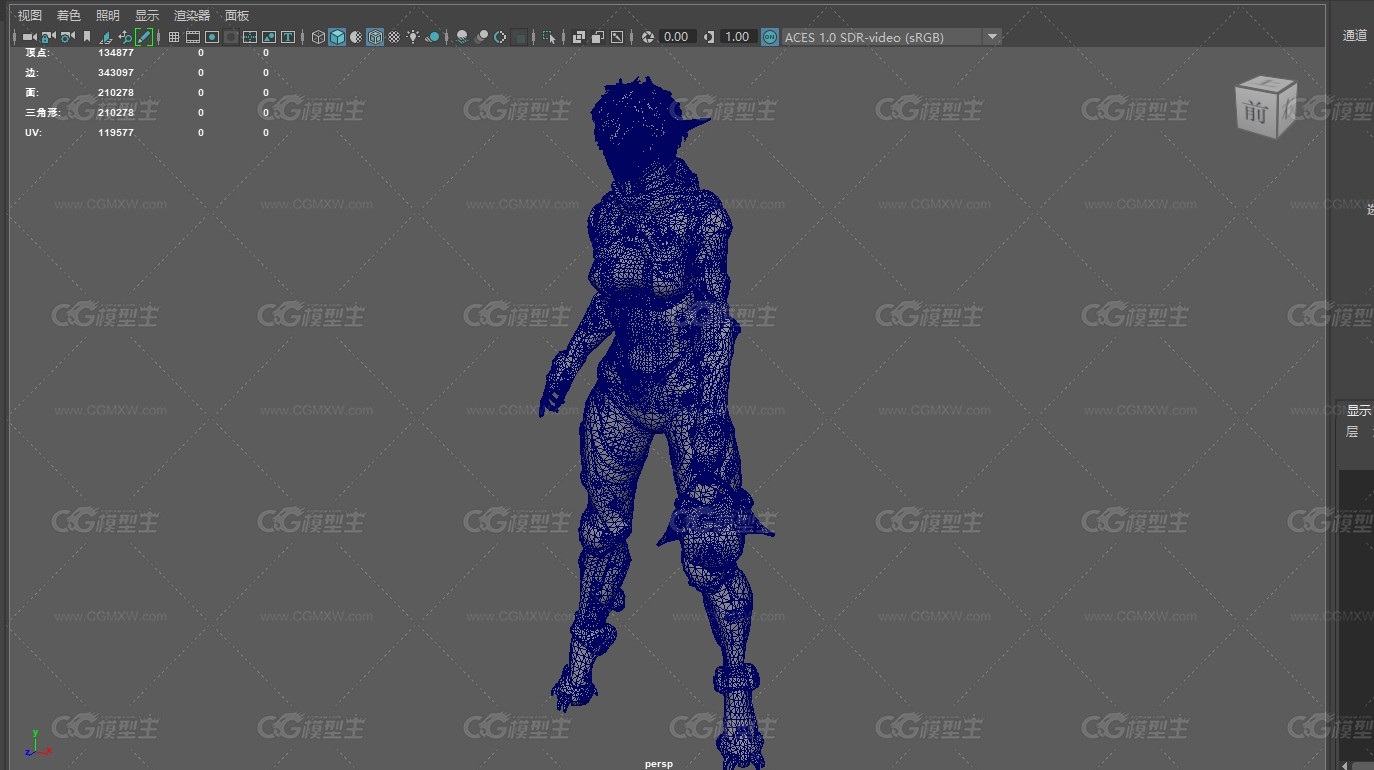This screenshot has width=1374, height=770.
Task: Toggle Multisample Anti-aliasing icon
Action: coord(500,37)
